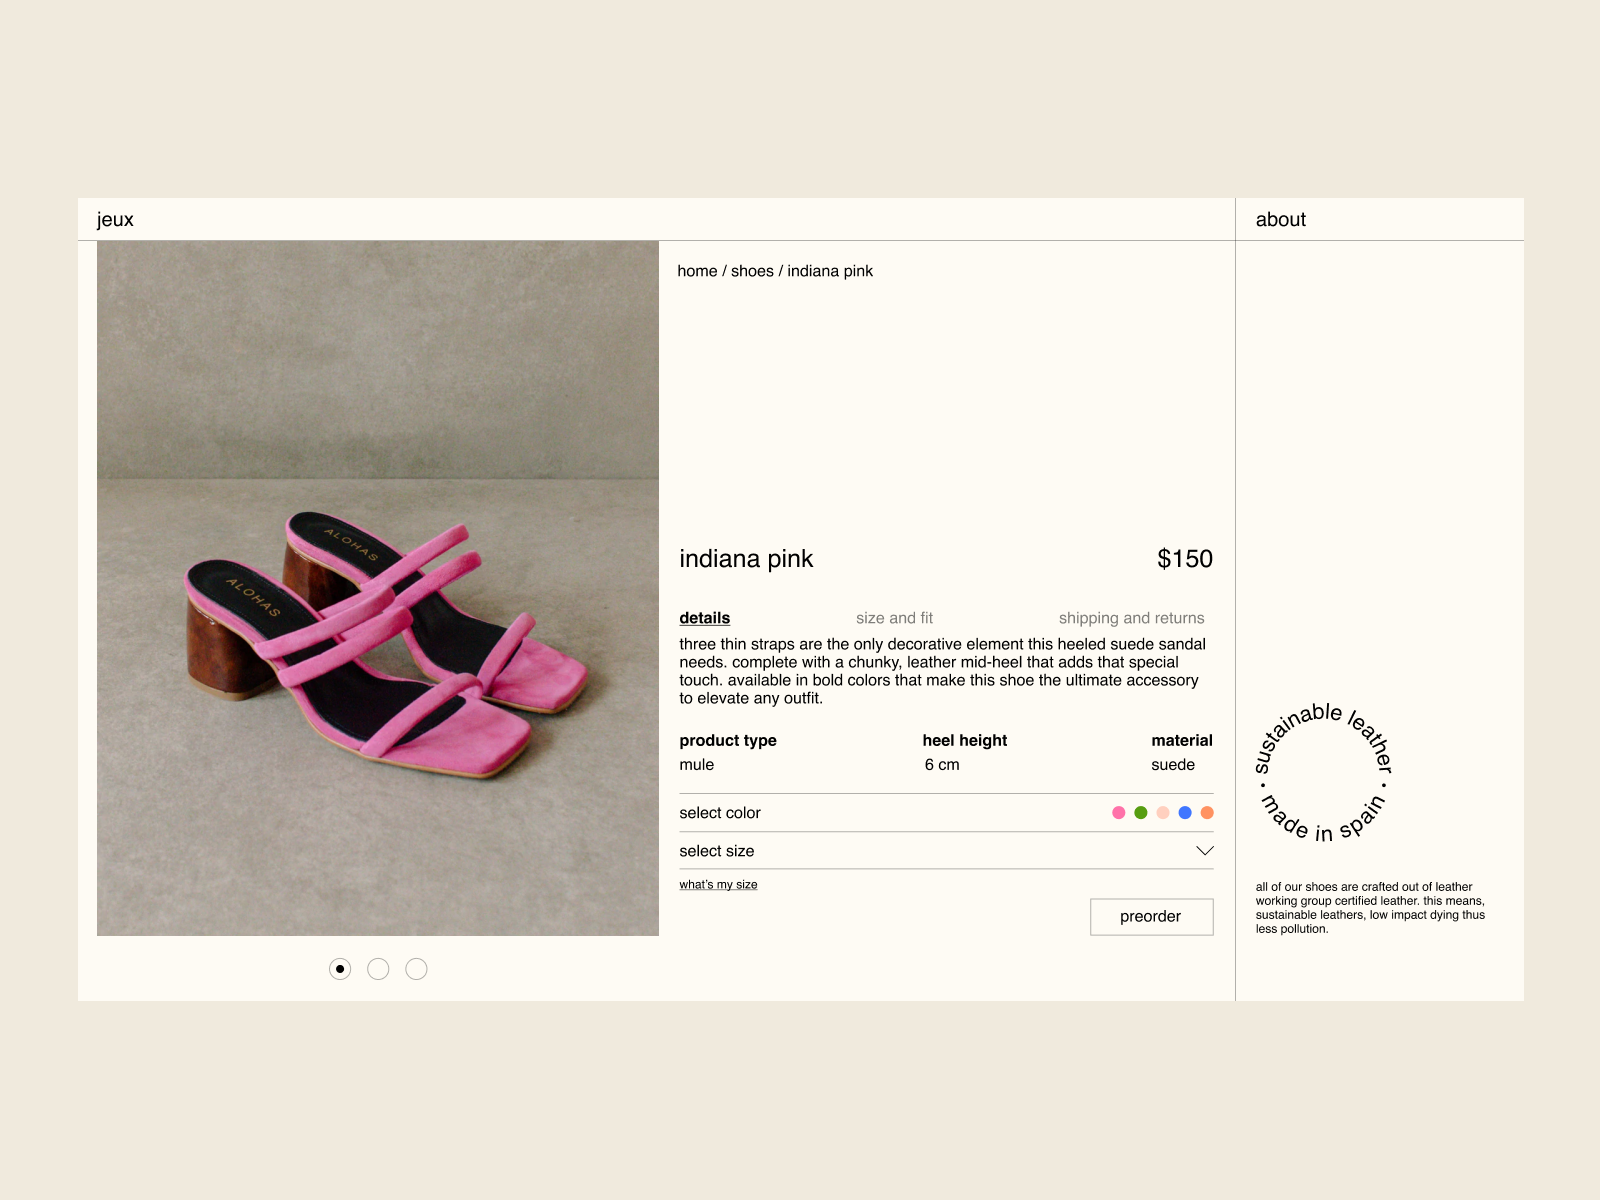This screenshot has height=1200, width=1600.
Task: Click the jeux logo
Action: [x=115, y=220]
